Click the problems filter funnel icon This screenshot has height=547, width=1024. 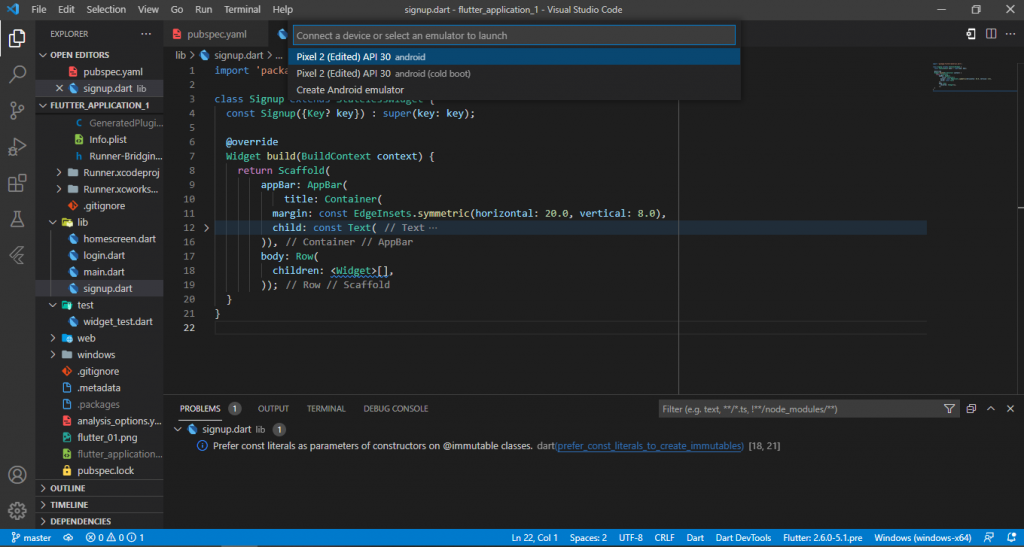[x=949, y=409]
